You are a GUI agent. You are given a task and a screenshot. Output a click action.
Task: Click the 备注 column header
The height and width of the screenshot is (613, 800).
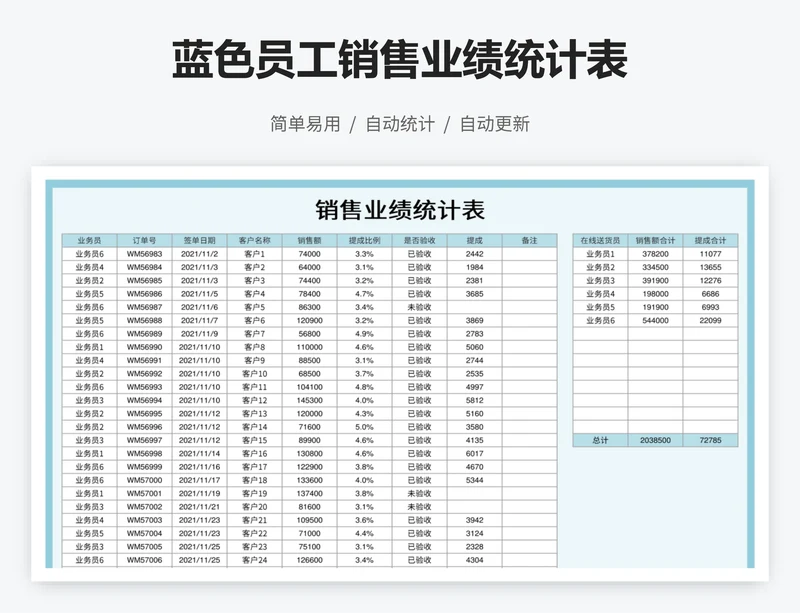click(x=530, y=240)
